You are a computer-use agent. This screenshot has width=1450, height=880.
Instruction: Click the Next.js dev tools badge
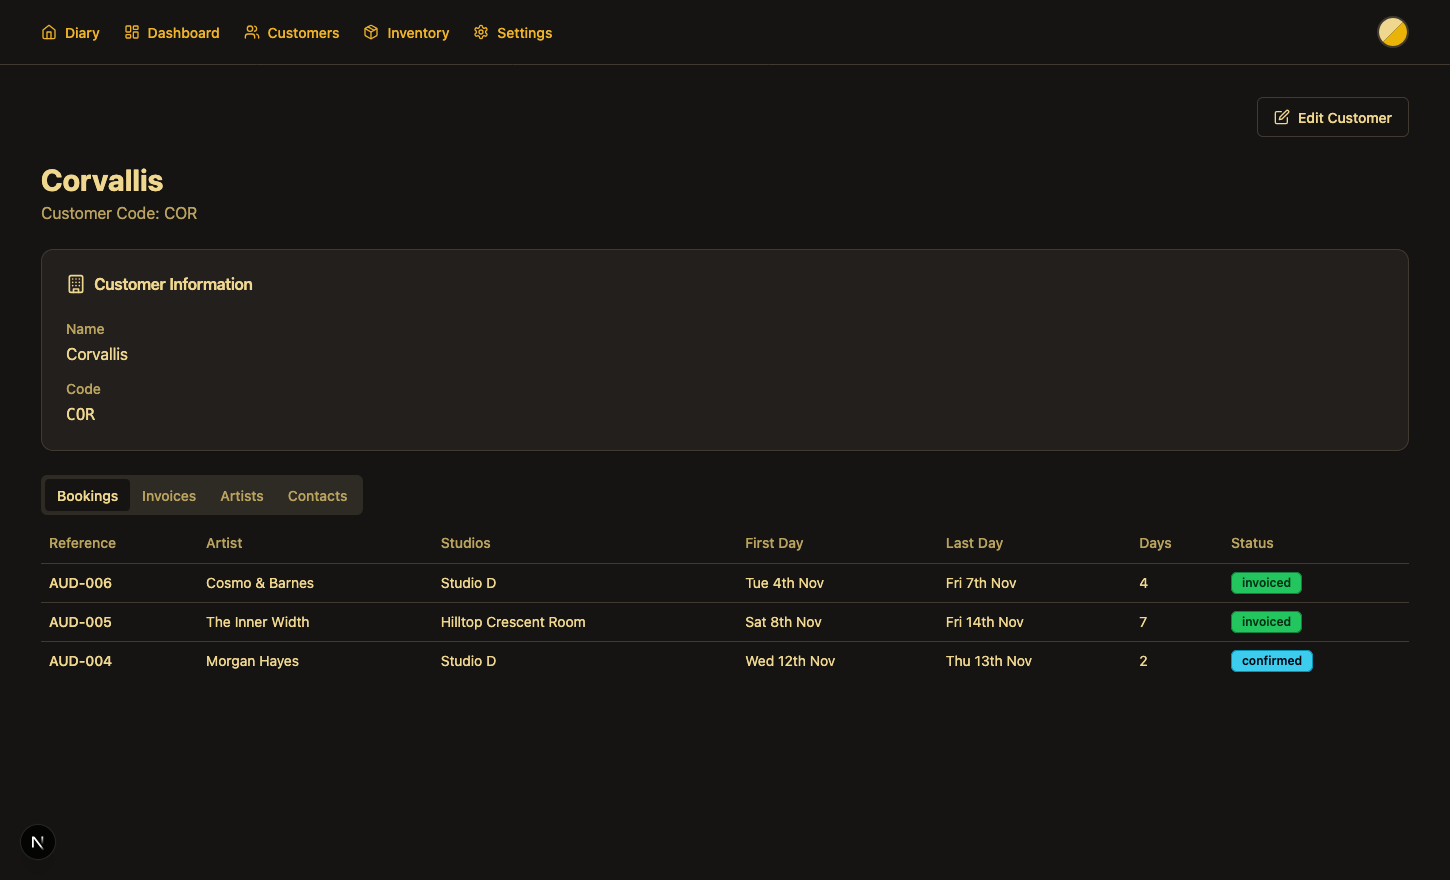[38, 842]
